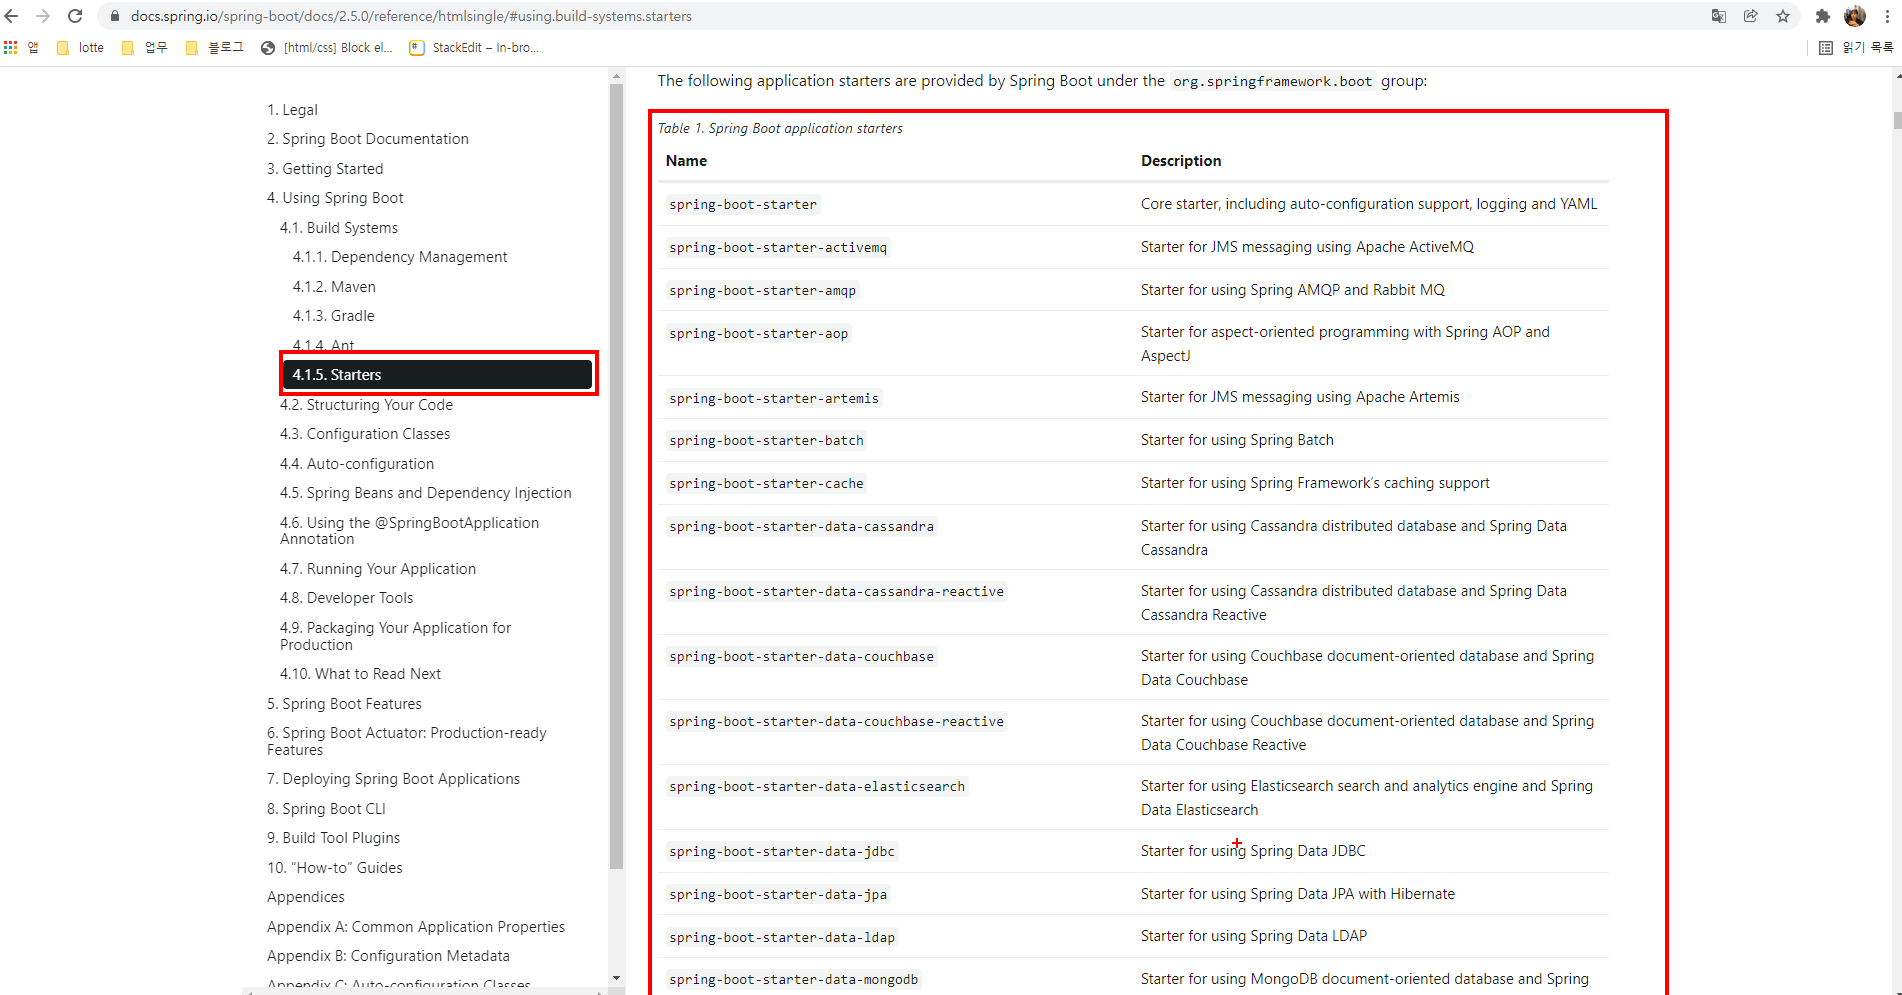Go to 3. Getting Started
Image resolution: width=1902 pixels, height=995 pixels.
[x=325, y=169]
